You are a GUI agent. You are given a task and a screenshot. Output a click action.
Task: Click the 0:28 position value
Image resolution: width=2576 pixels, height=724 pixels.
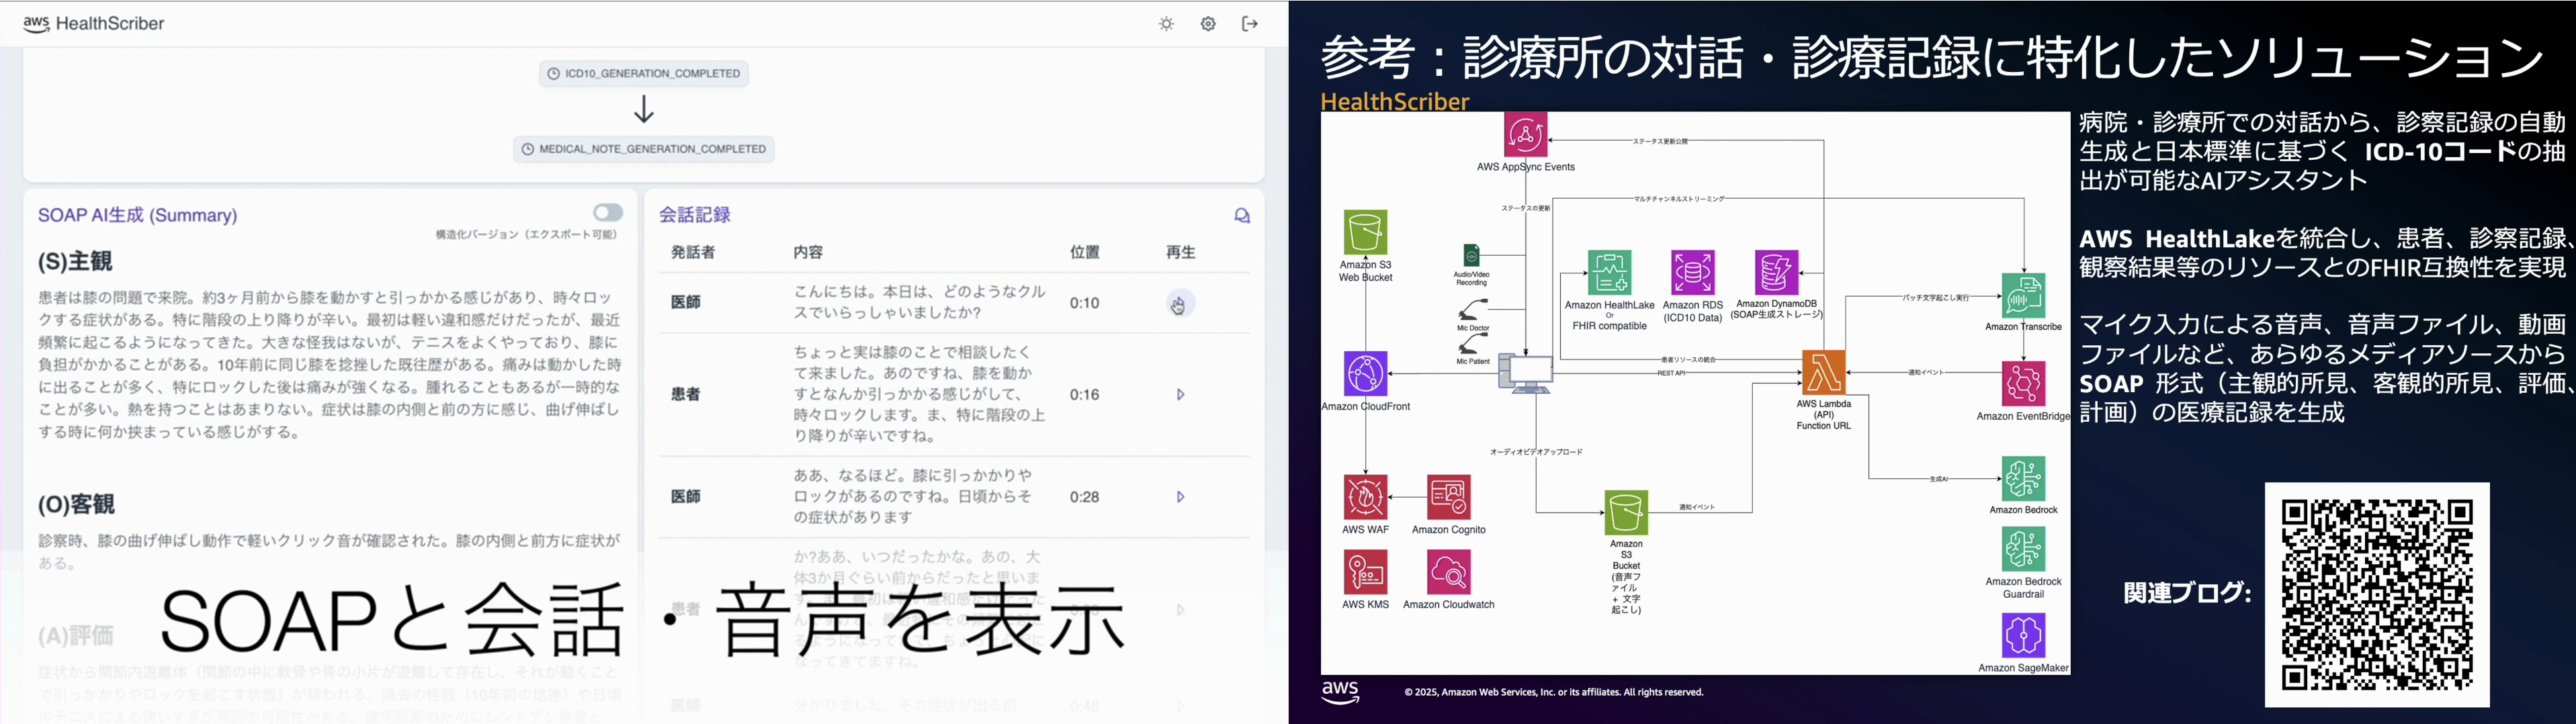[x=1085, y=497]
